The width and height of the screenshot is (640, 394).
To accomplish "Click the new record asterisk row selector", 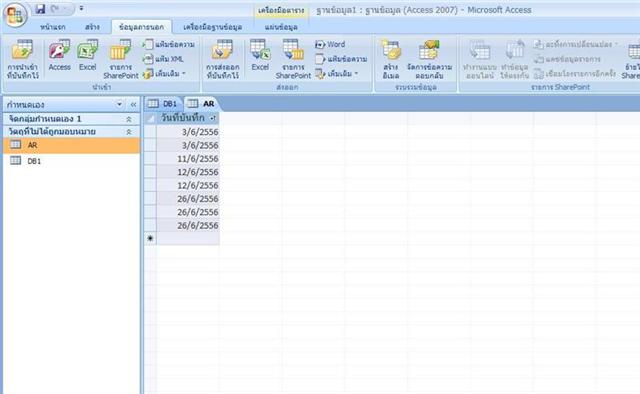I will (x=151, y=238).
